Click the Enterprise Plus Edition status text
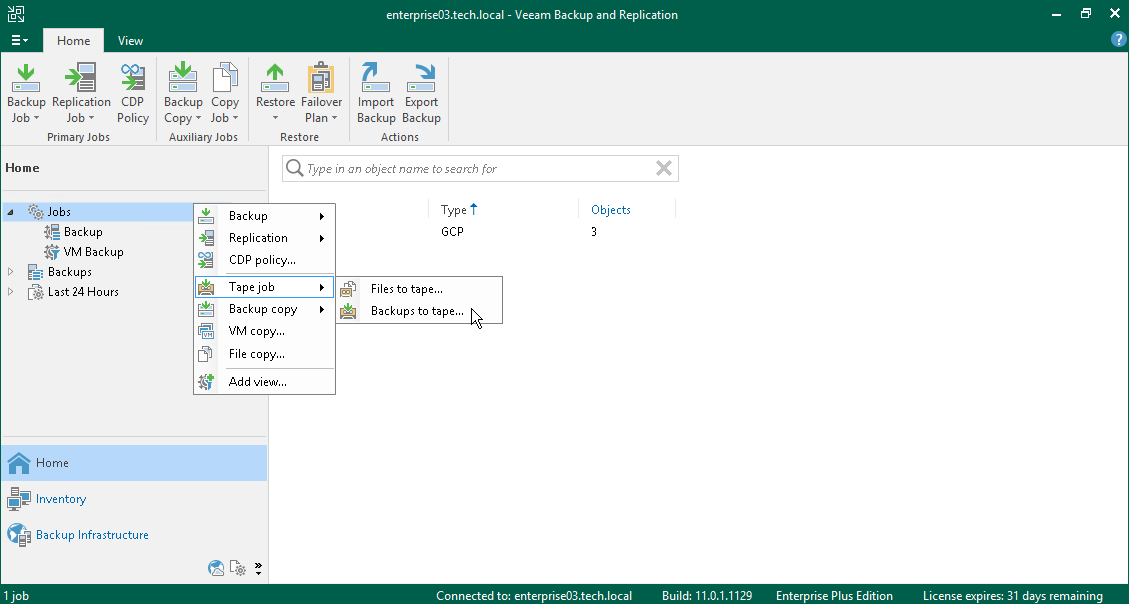The height and width of the screenshot is (604, 1129). (834, 596)
